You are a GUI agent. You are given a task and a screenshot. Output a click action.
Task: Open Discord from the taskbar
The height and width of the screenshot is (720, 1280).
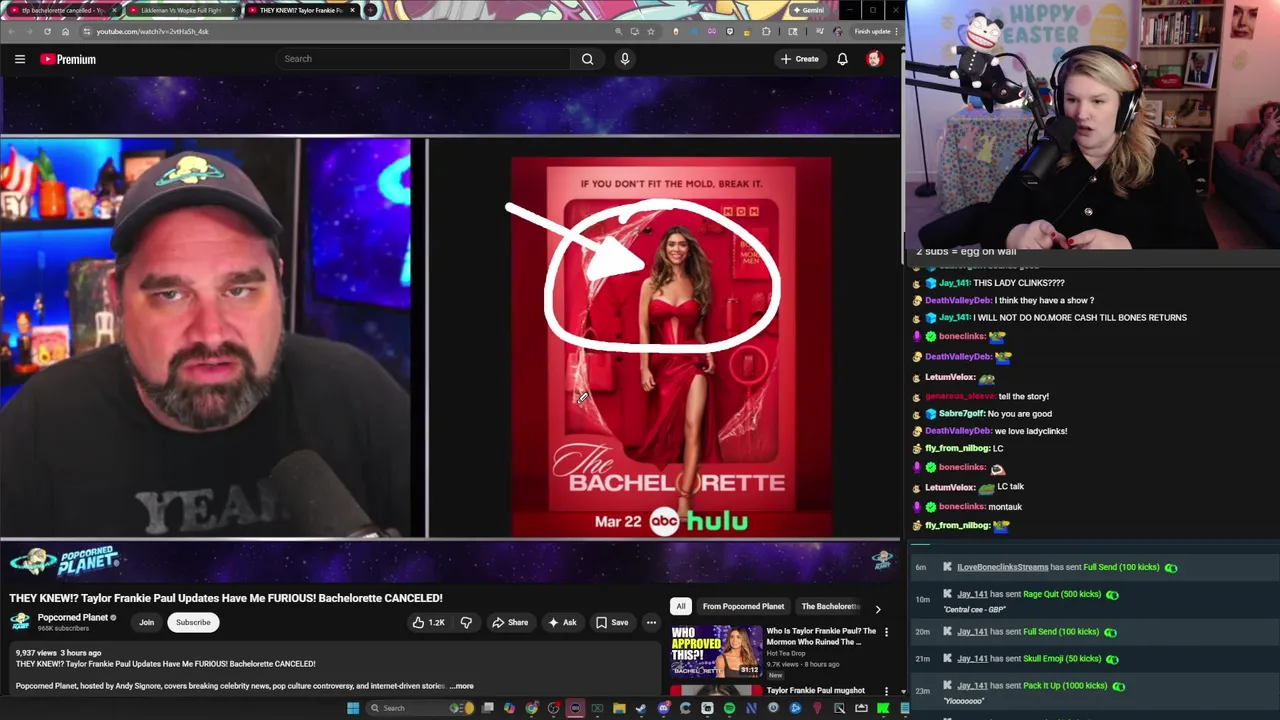pyautogui.click(x=664, y=708)
